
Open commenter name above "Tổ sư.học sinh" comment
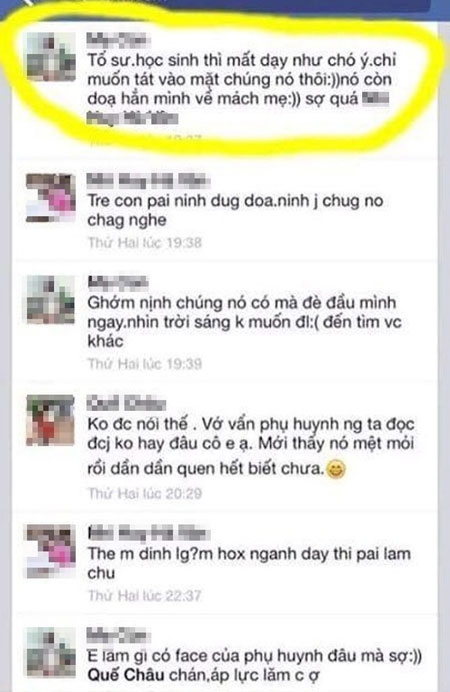118,40
